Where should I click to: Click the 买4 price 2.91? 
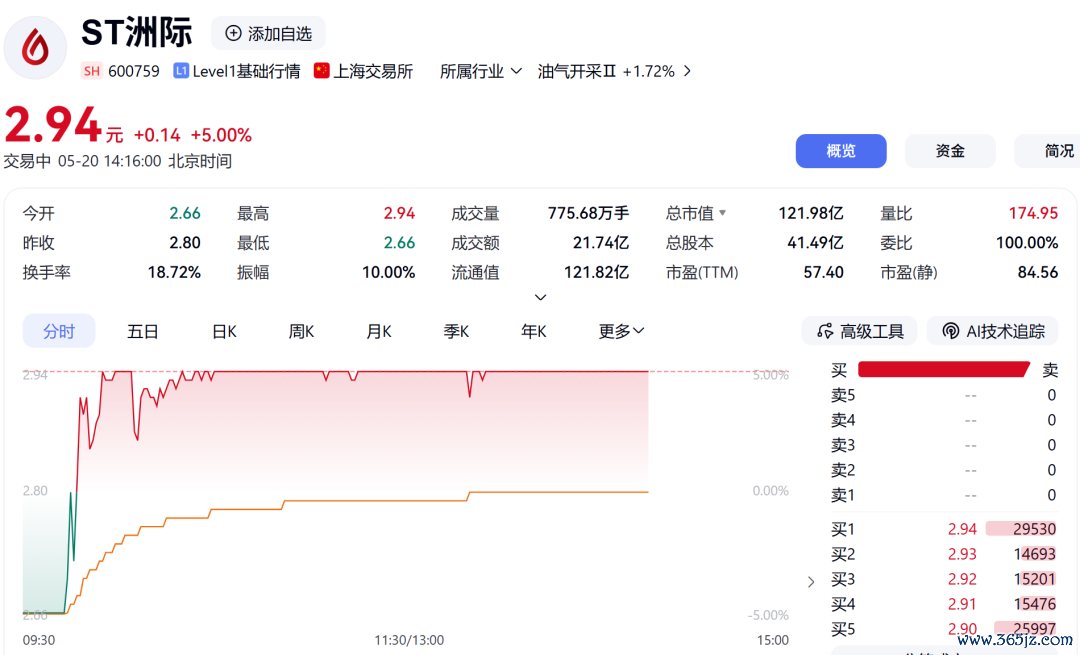point(962,604)
